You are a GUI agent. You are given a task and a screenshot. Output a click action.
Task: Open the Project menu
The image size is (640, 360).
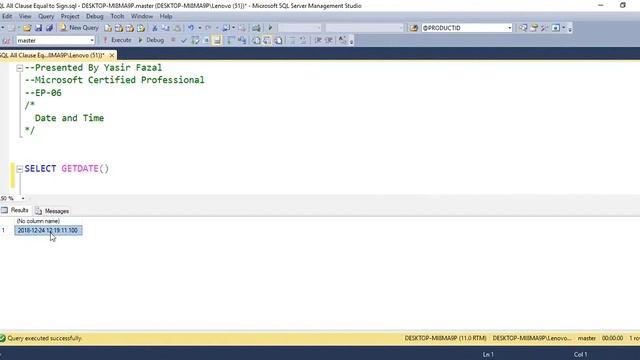coord(70,16)
